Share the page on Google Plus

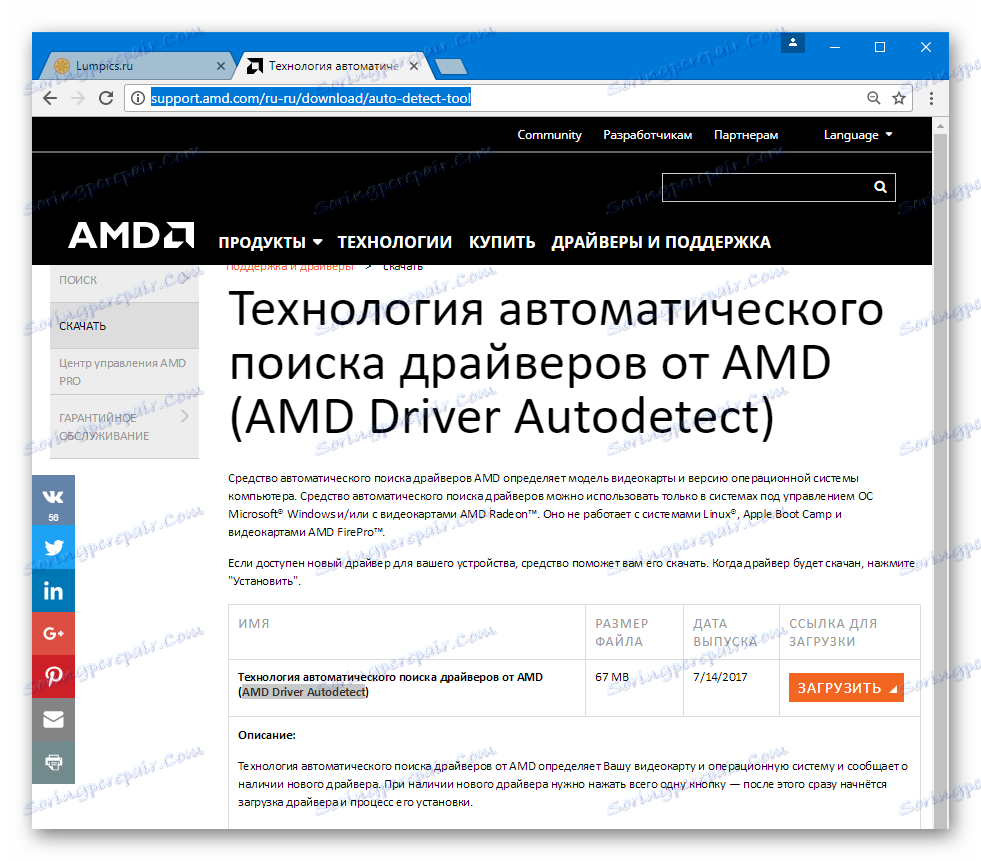[x=53, y=634]
